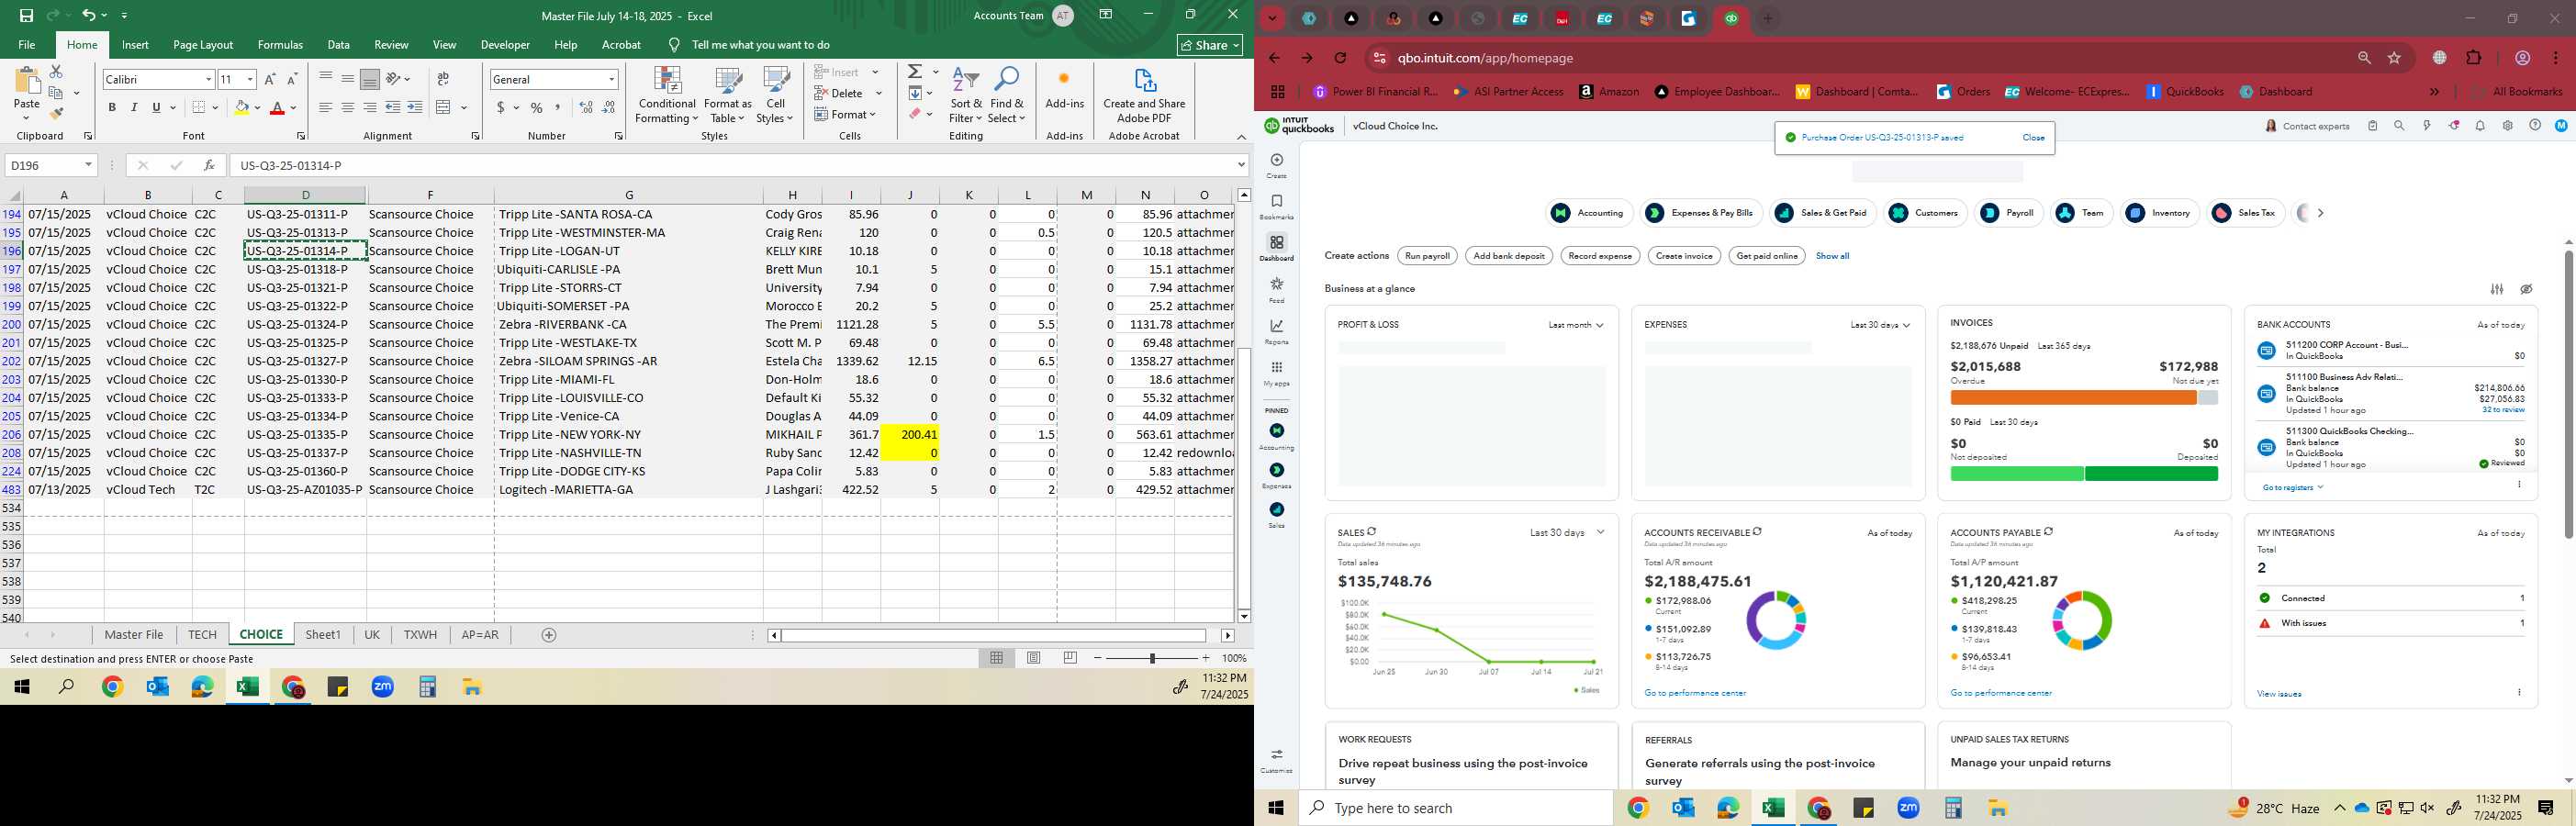Click the red Font Color button
Viewport: 2576px width, 826px height.
(278, 107)
